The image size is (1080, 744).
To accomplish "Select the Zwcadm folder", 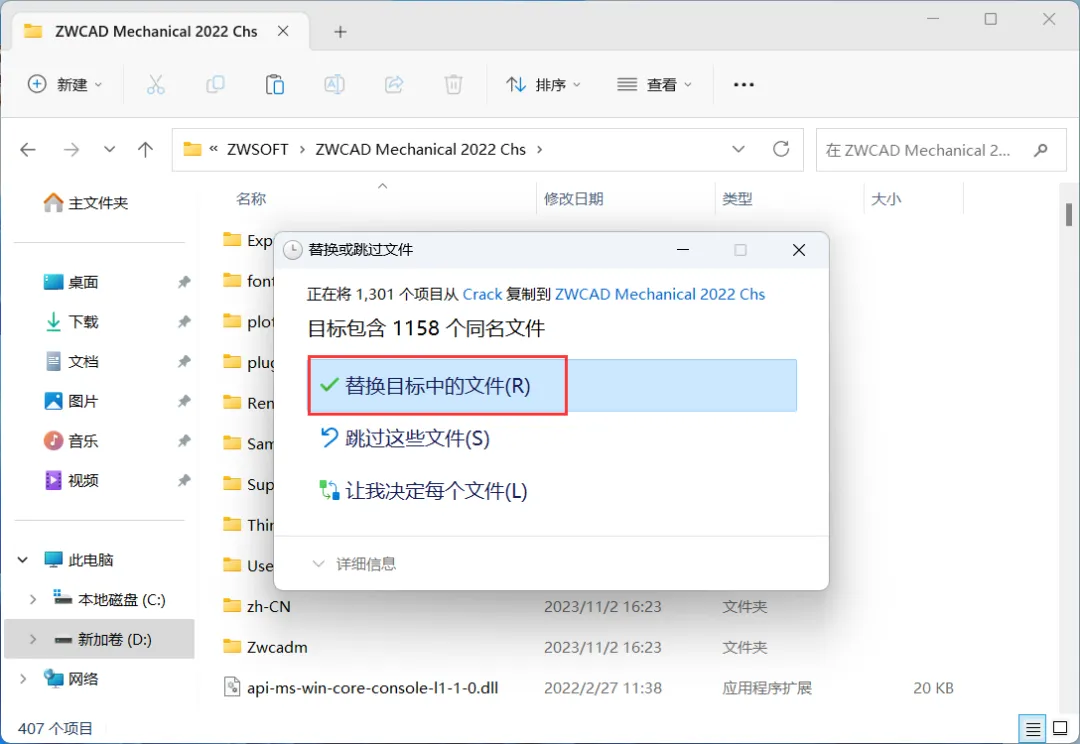I will 277,648.
